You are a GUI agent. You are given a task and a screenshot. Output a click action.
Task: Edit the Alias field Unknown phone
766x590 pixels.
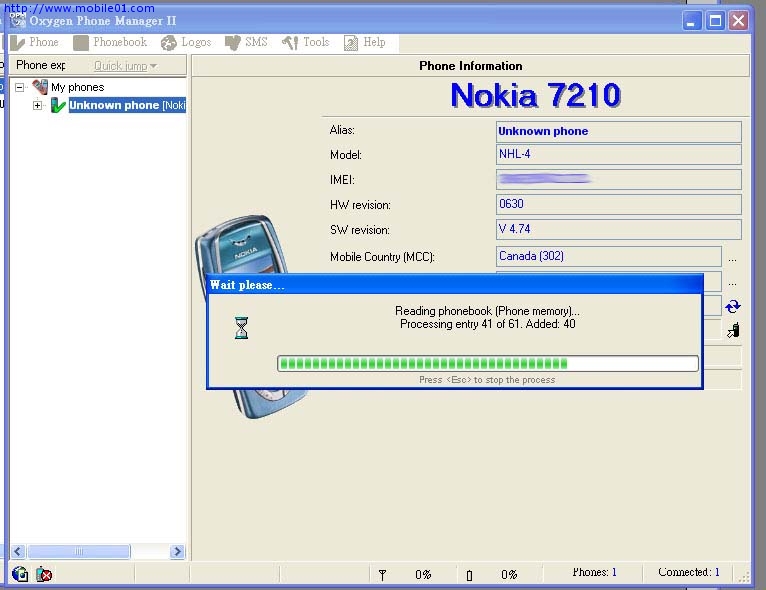pyautogui.click(x=618, y=131)
